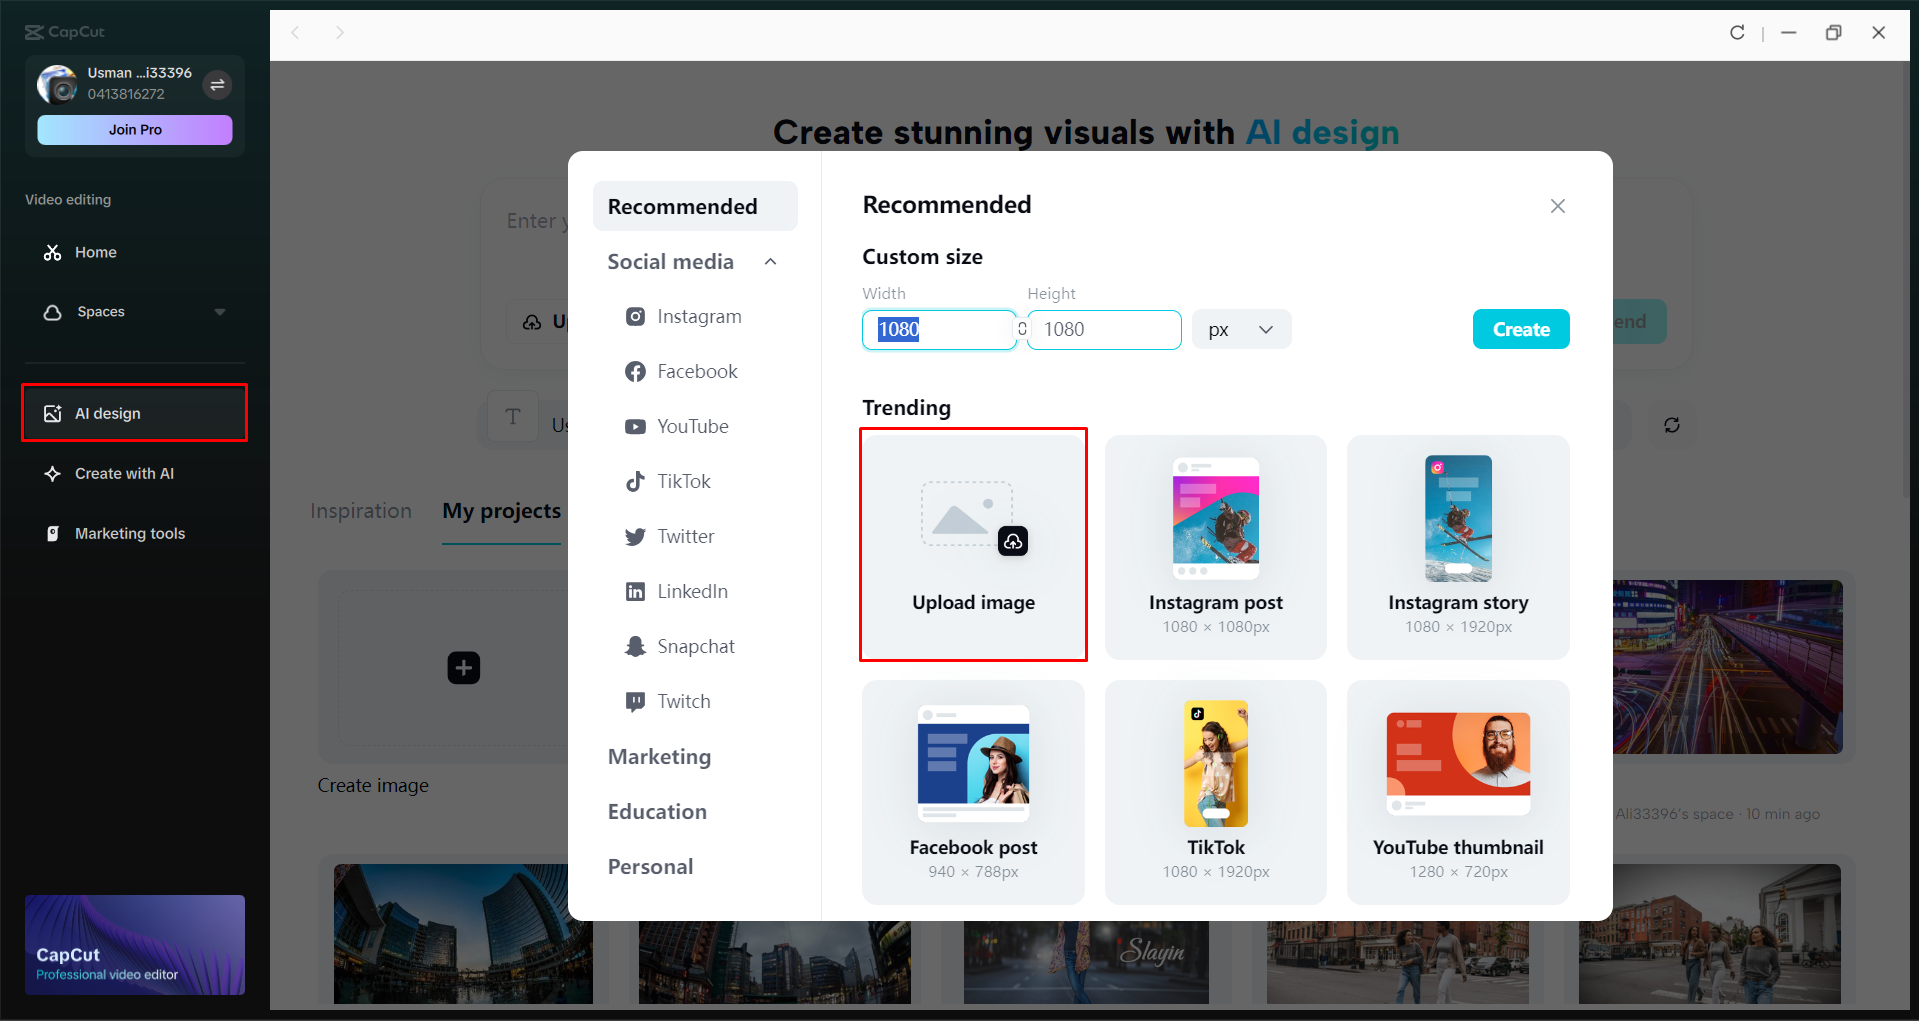Viewport: 1919px width, 1021px height.
Task: Click the Join Pro button
Action: point(134,130)
